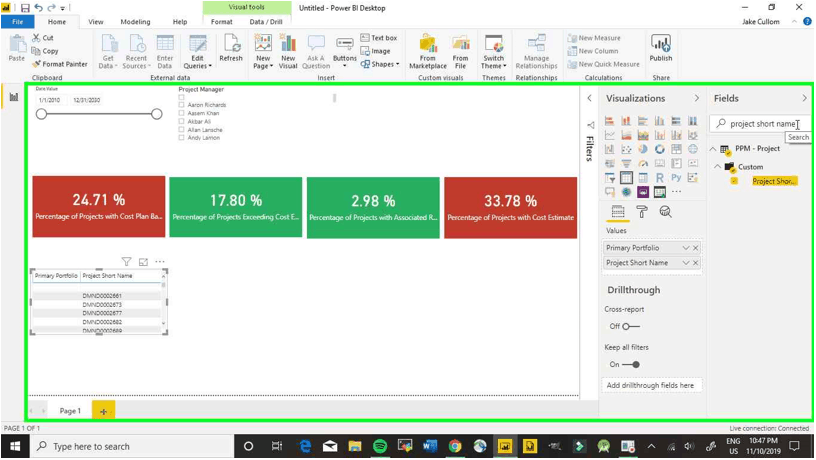The height and width of the screenshot is (460, 816).
Task: Toggle Cross-report drillthrough switch
Action: tap(630, 326)
